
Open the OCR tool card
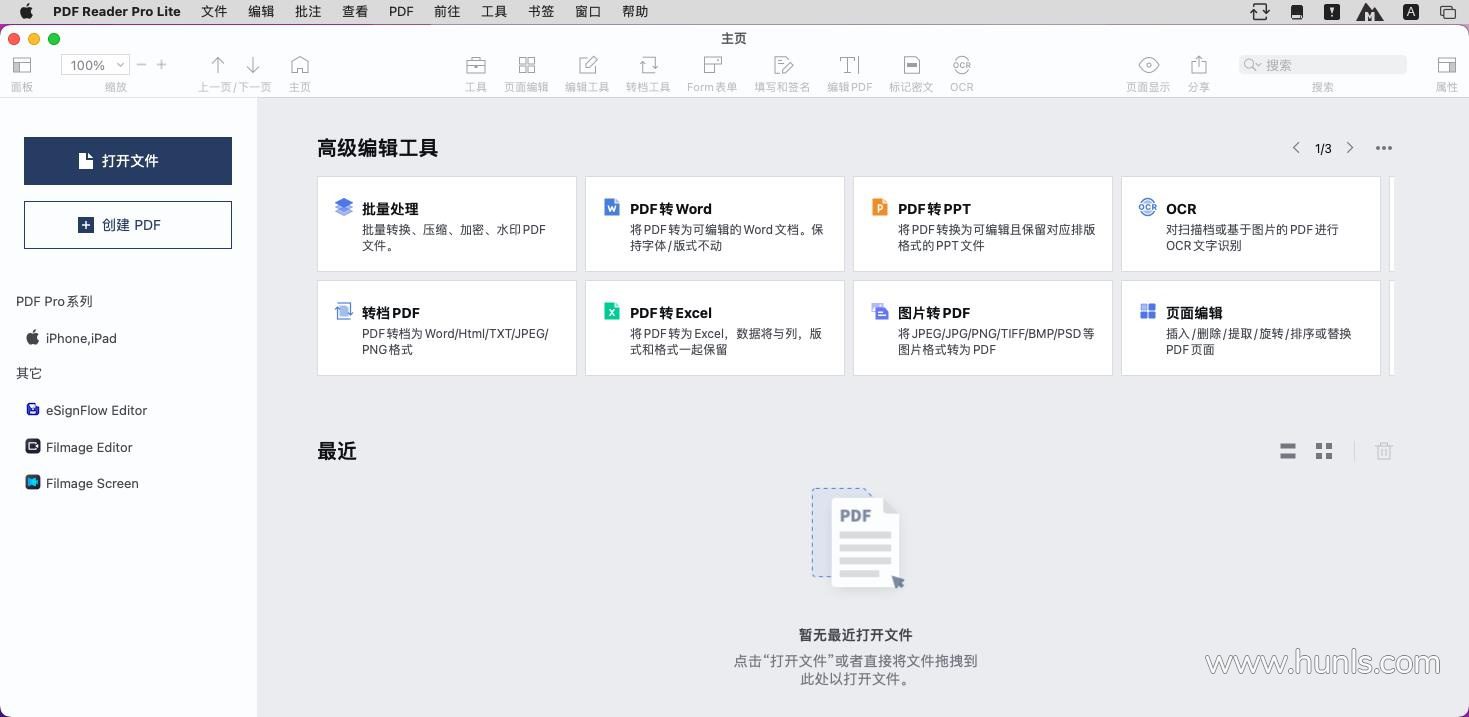[x=1251, y=224]
